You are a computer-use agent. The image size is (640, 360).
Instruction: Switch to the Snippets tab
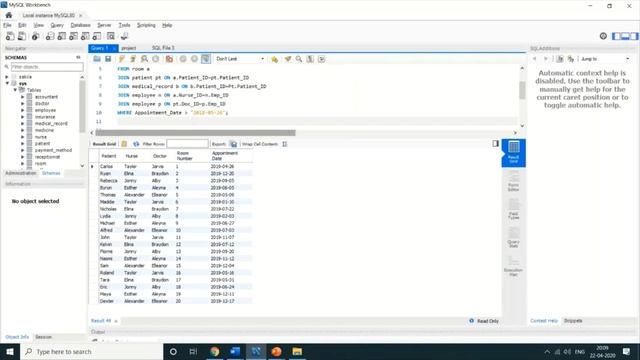click(573, 321)
